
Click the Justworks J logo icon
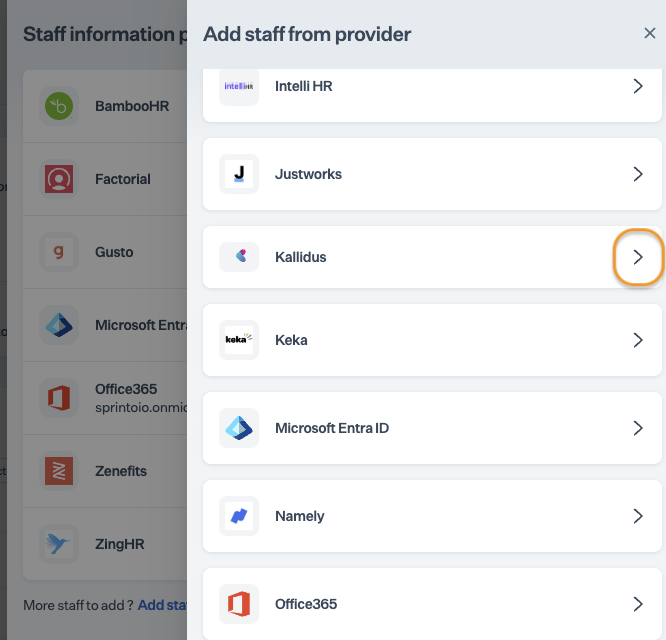tap(239, 174)
